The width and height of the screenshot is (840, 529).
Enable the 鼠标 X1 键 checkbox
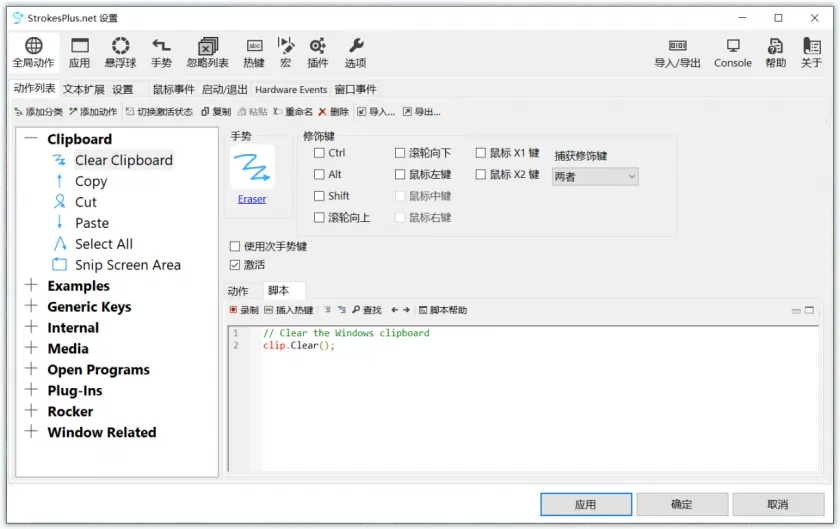tap(481, 153)
